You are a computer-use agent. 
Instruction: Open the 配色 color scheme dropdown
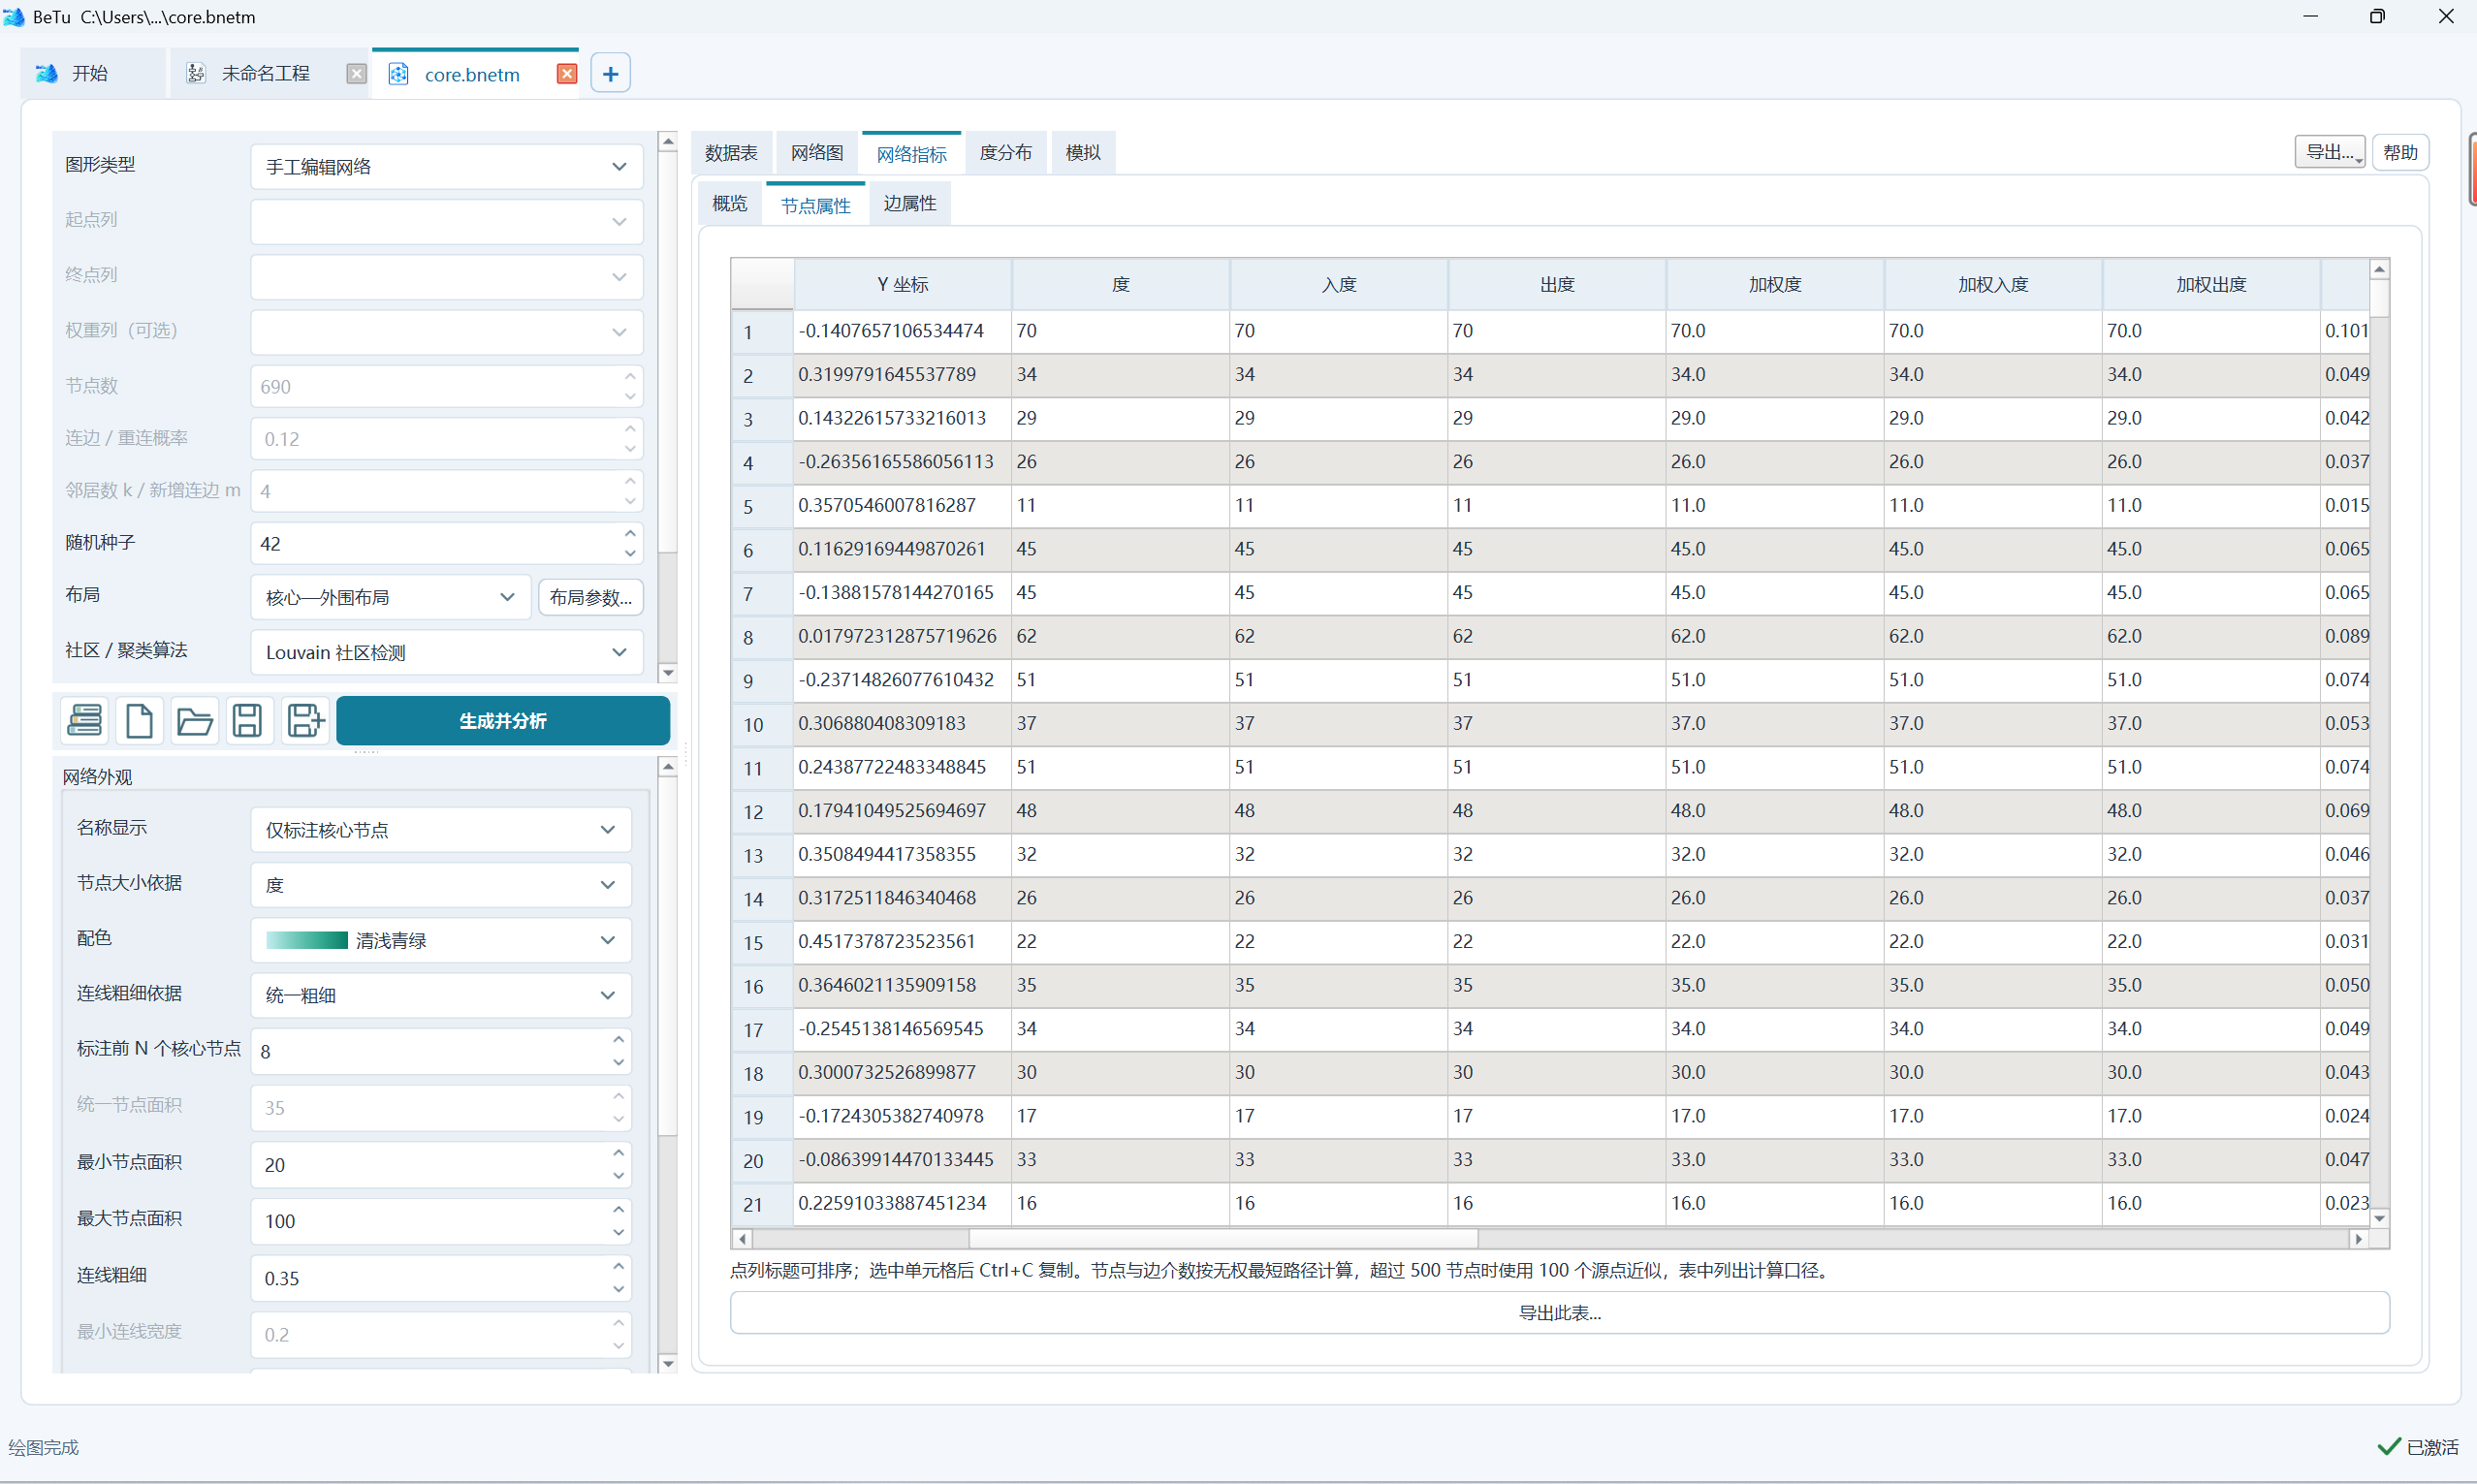coord(440,940)
